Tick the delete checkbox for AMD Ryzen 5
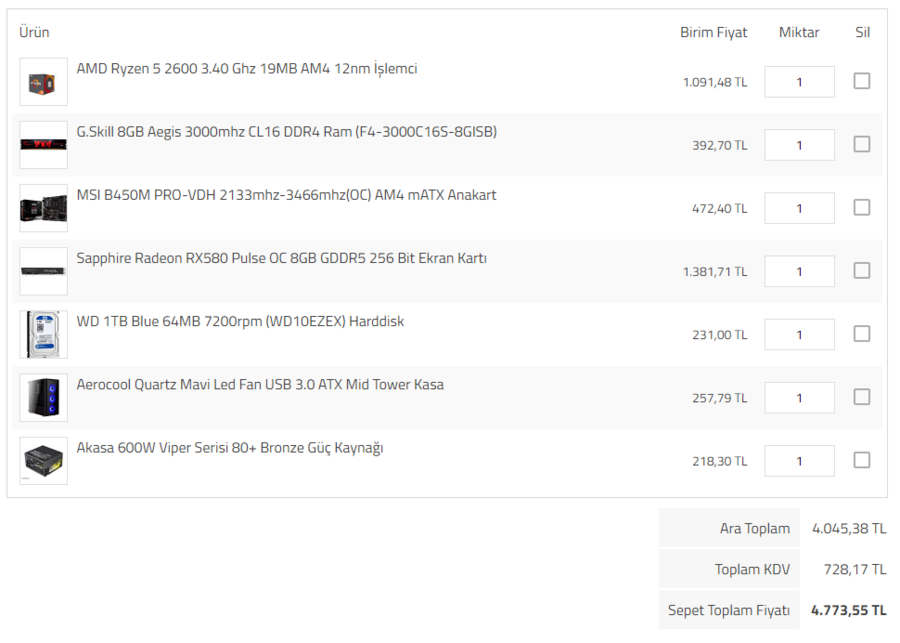This screenshot has height=643, width=900. click(861, 81)
